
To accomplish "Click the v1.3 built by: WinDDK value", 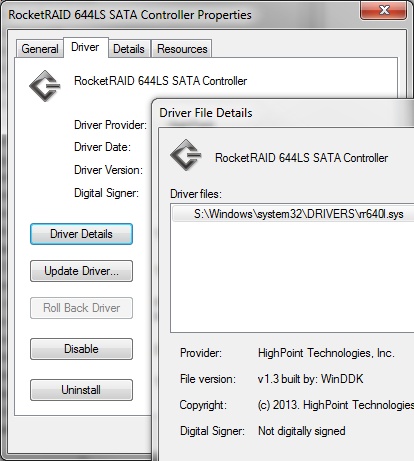I will click(x=310, y=379).
